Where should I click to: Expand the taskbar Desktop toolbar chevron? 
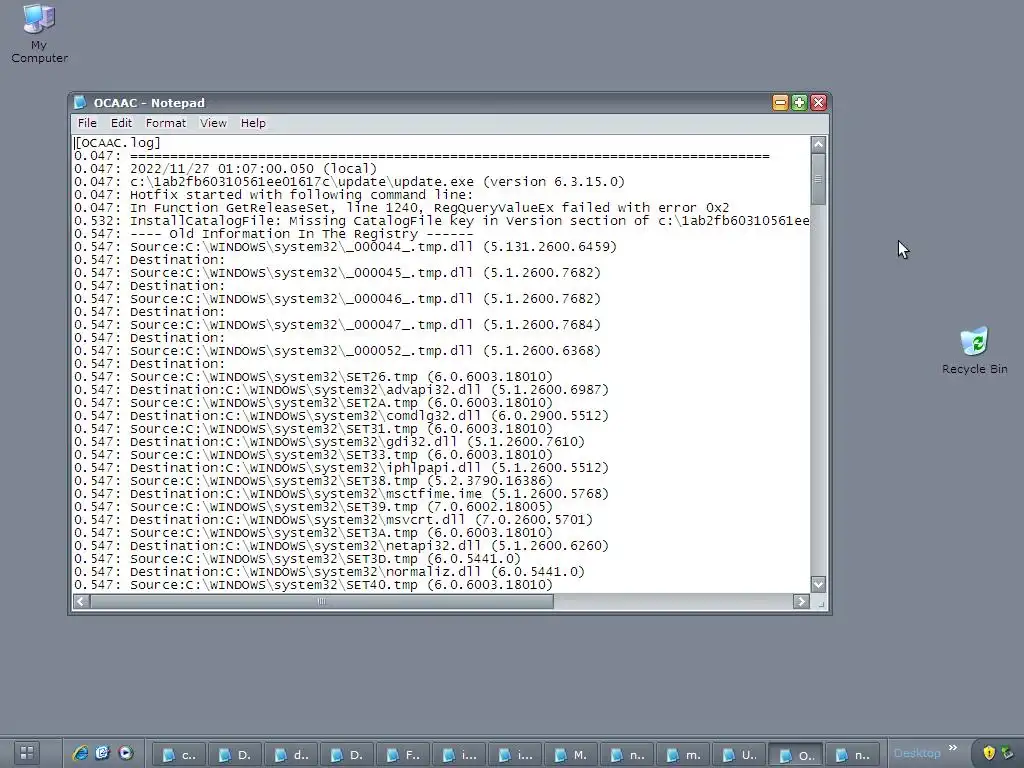(x=953, y=748)
